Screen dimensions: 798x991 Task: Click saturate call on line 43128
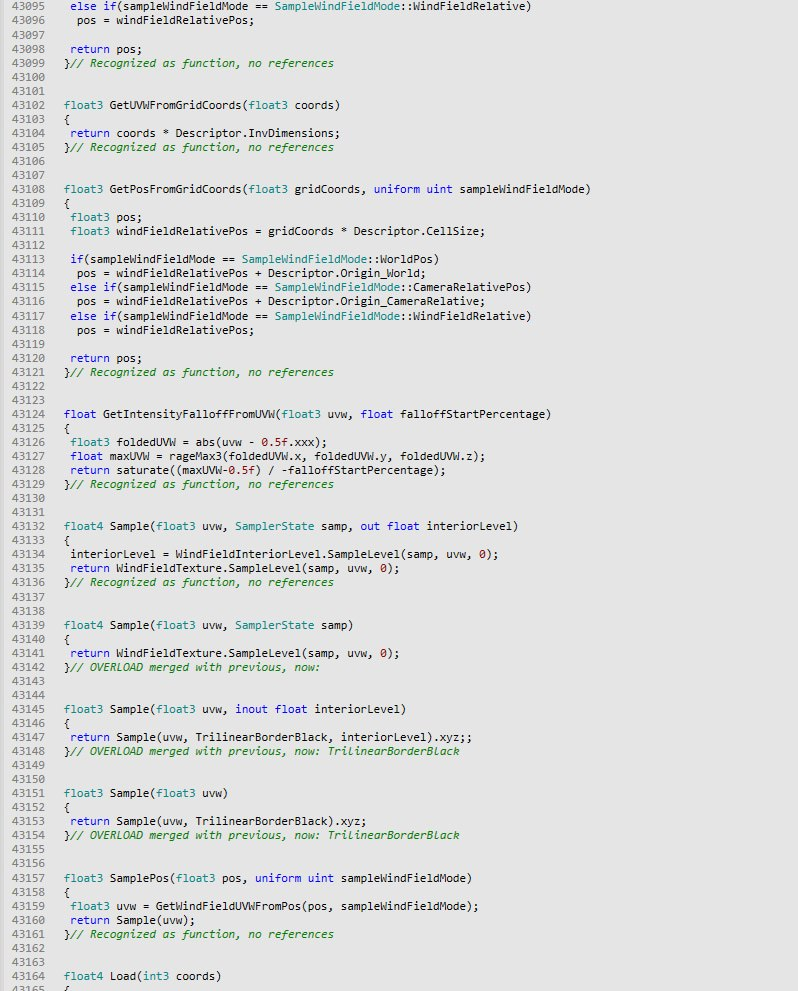point(143,470)
